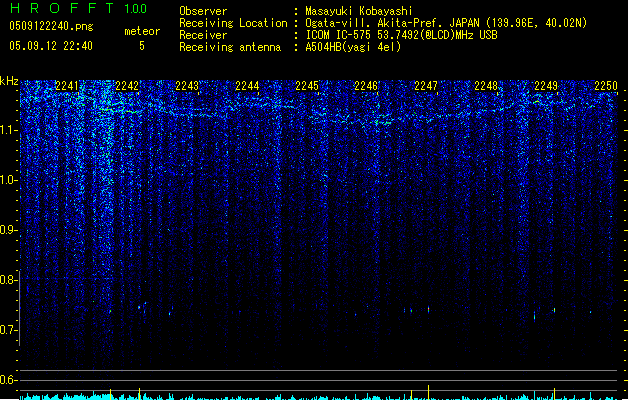The width and height of the screenshot is (629, 400).
Task: Click the 2247 time marker
Action: [x=426, y=86]
